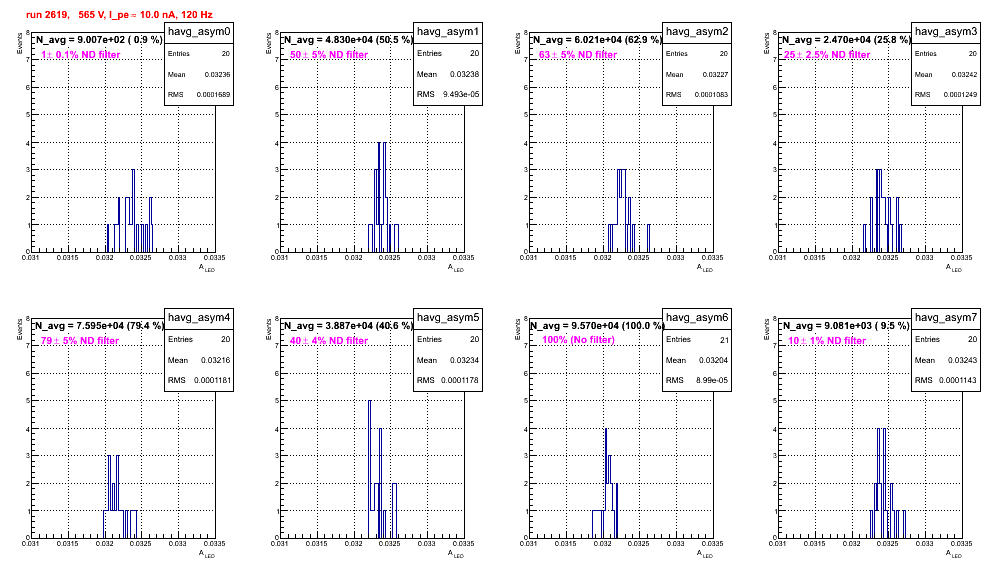Click the magenta "10± 1% ND filter" label
The height and width of the screenshot is (572, 996).
click(x=827, y=341)
